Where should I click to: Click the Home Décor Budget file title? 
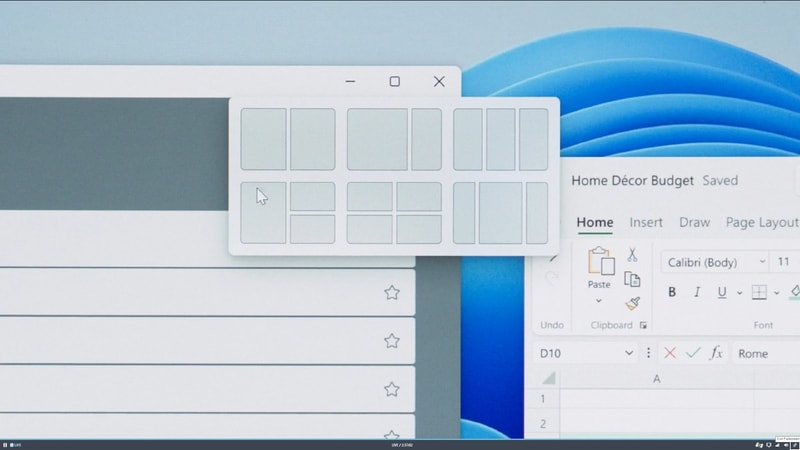click(632, 181)
